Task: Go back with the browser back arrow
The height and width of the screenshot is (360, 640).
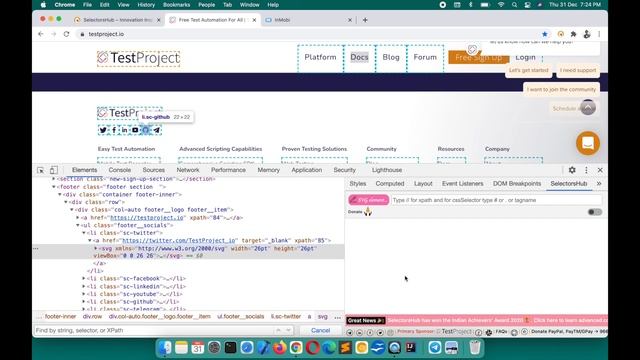Action: [40, 34]
